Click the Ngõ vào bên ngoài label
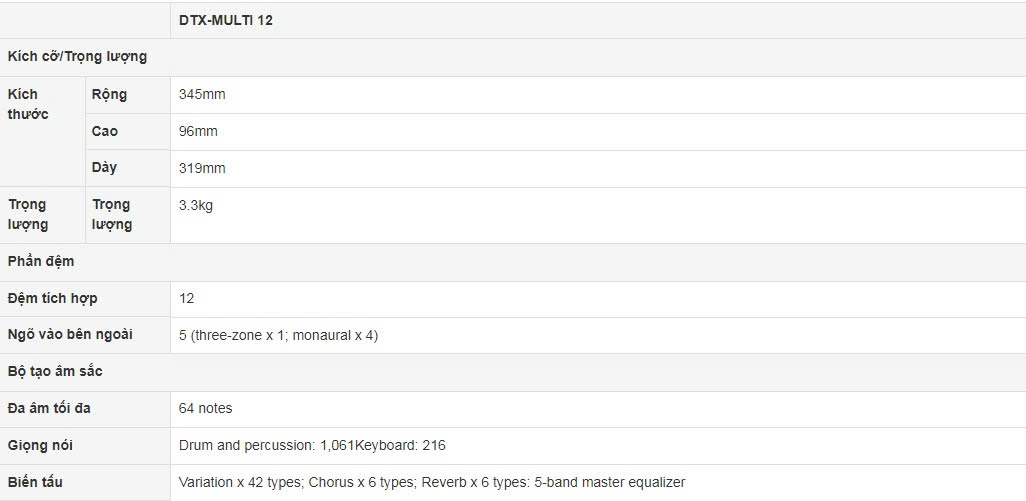1026x501 pixels. pyautogui.click(x=70, y=335)
